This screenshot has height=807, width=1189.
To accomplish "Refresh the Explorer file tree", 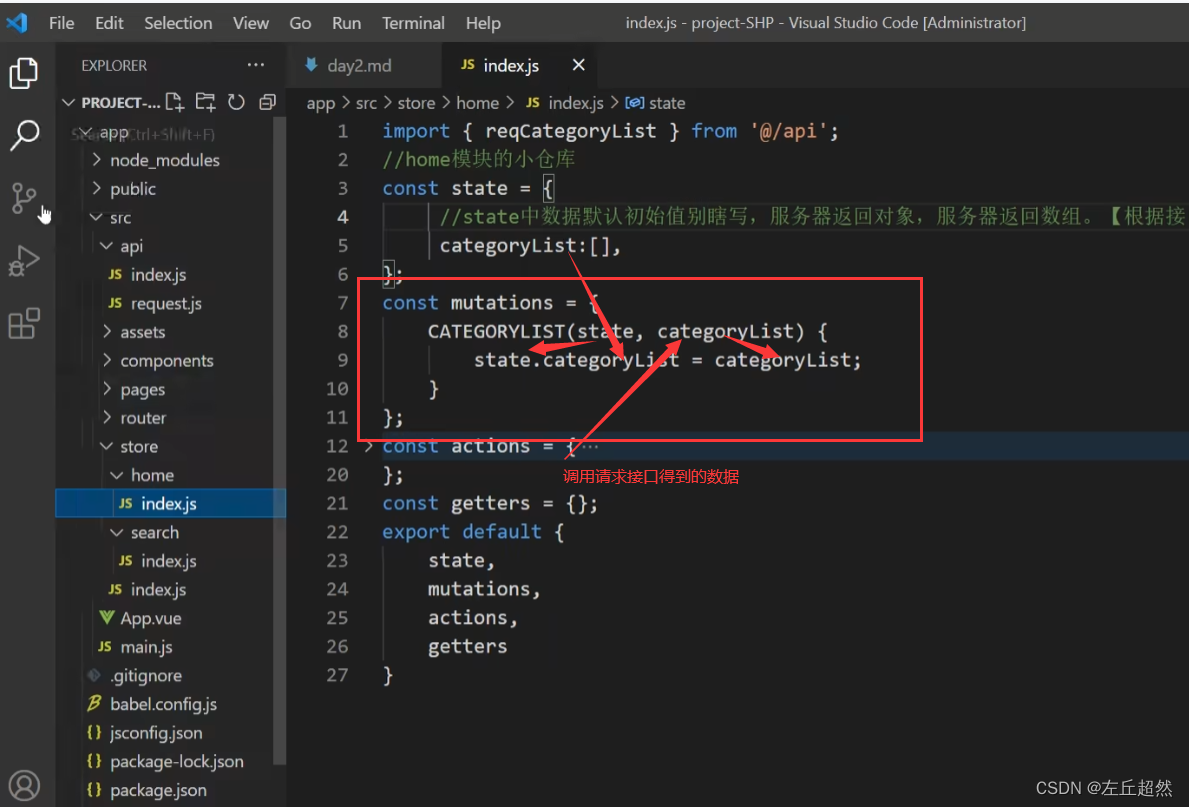I will [x=237, y=102].
